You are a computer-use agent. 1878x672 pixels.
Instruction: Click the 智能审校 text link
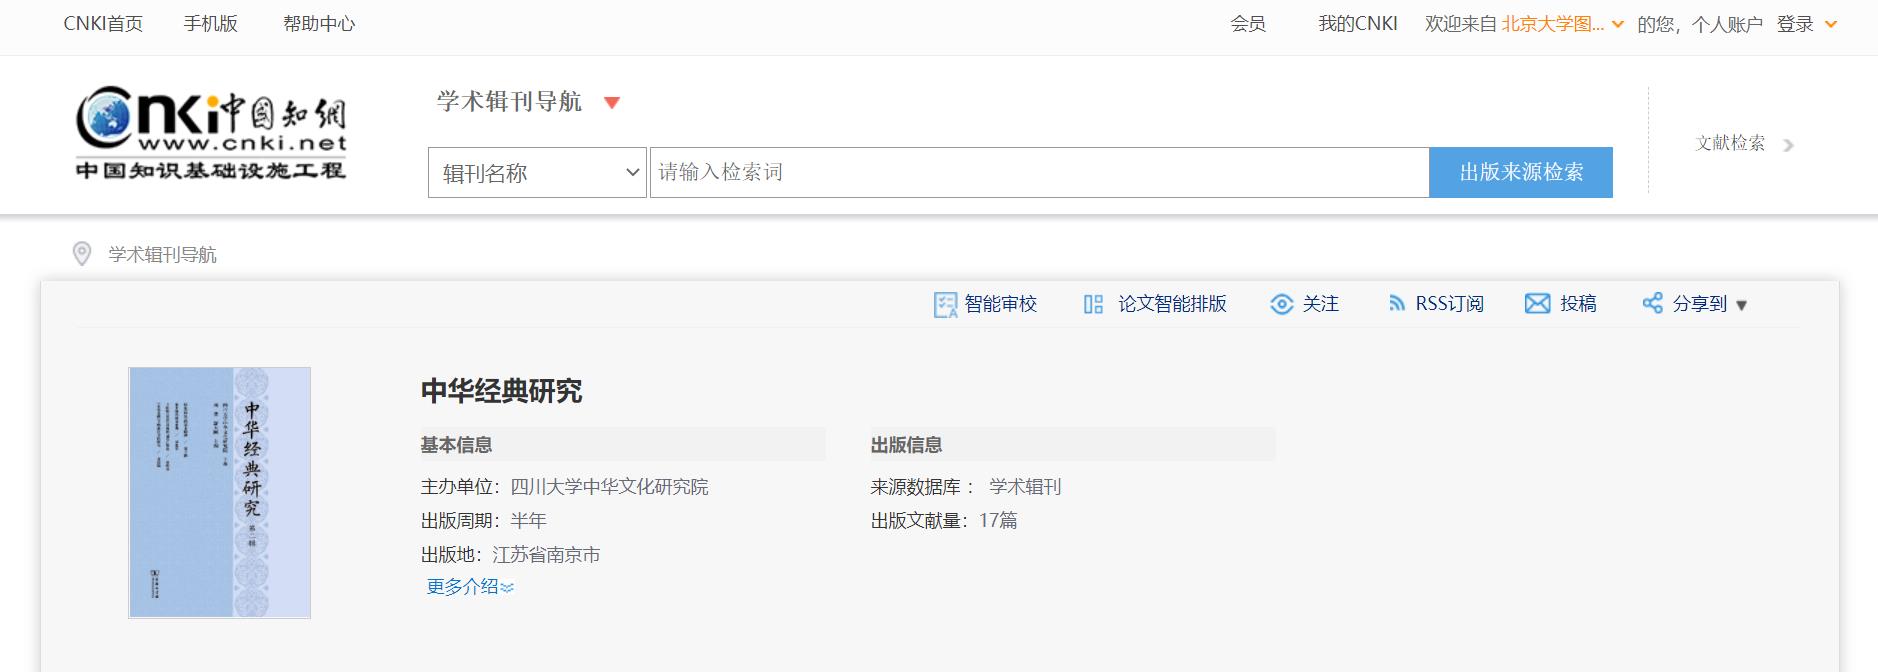pos(1001,304)
